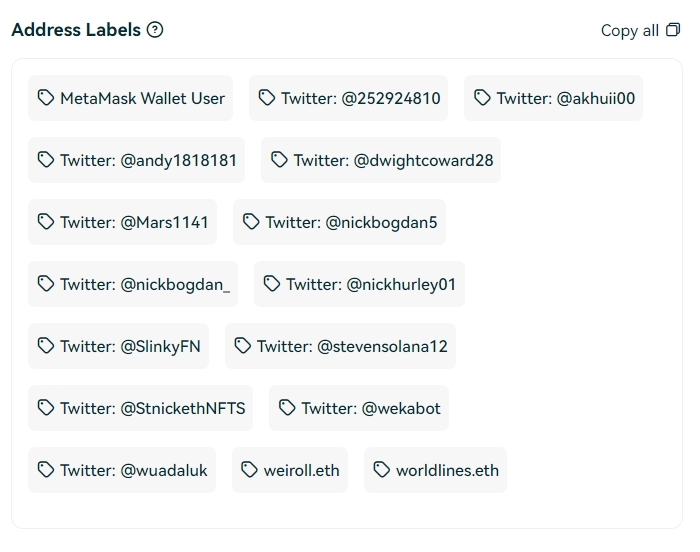Click the tag icon on weiroll.eth

pos(250,470)
